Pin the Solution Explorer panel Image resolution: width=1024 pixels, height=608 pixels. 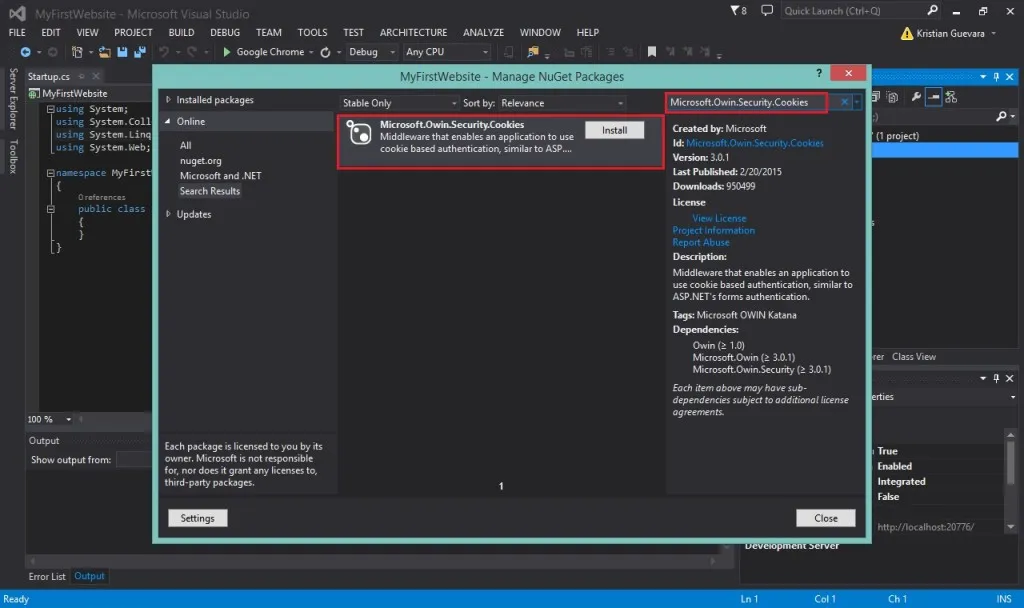point(996,77)
